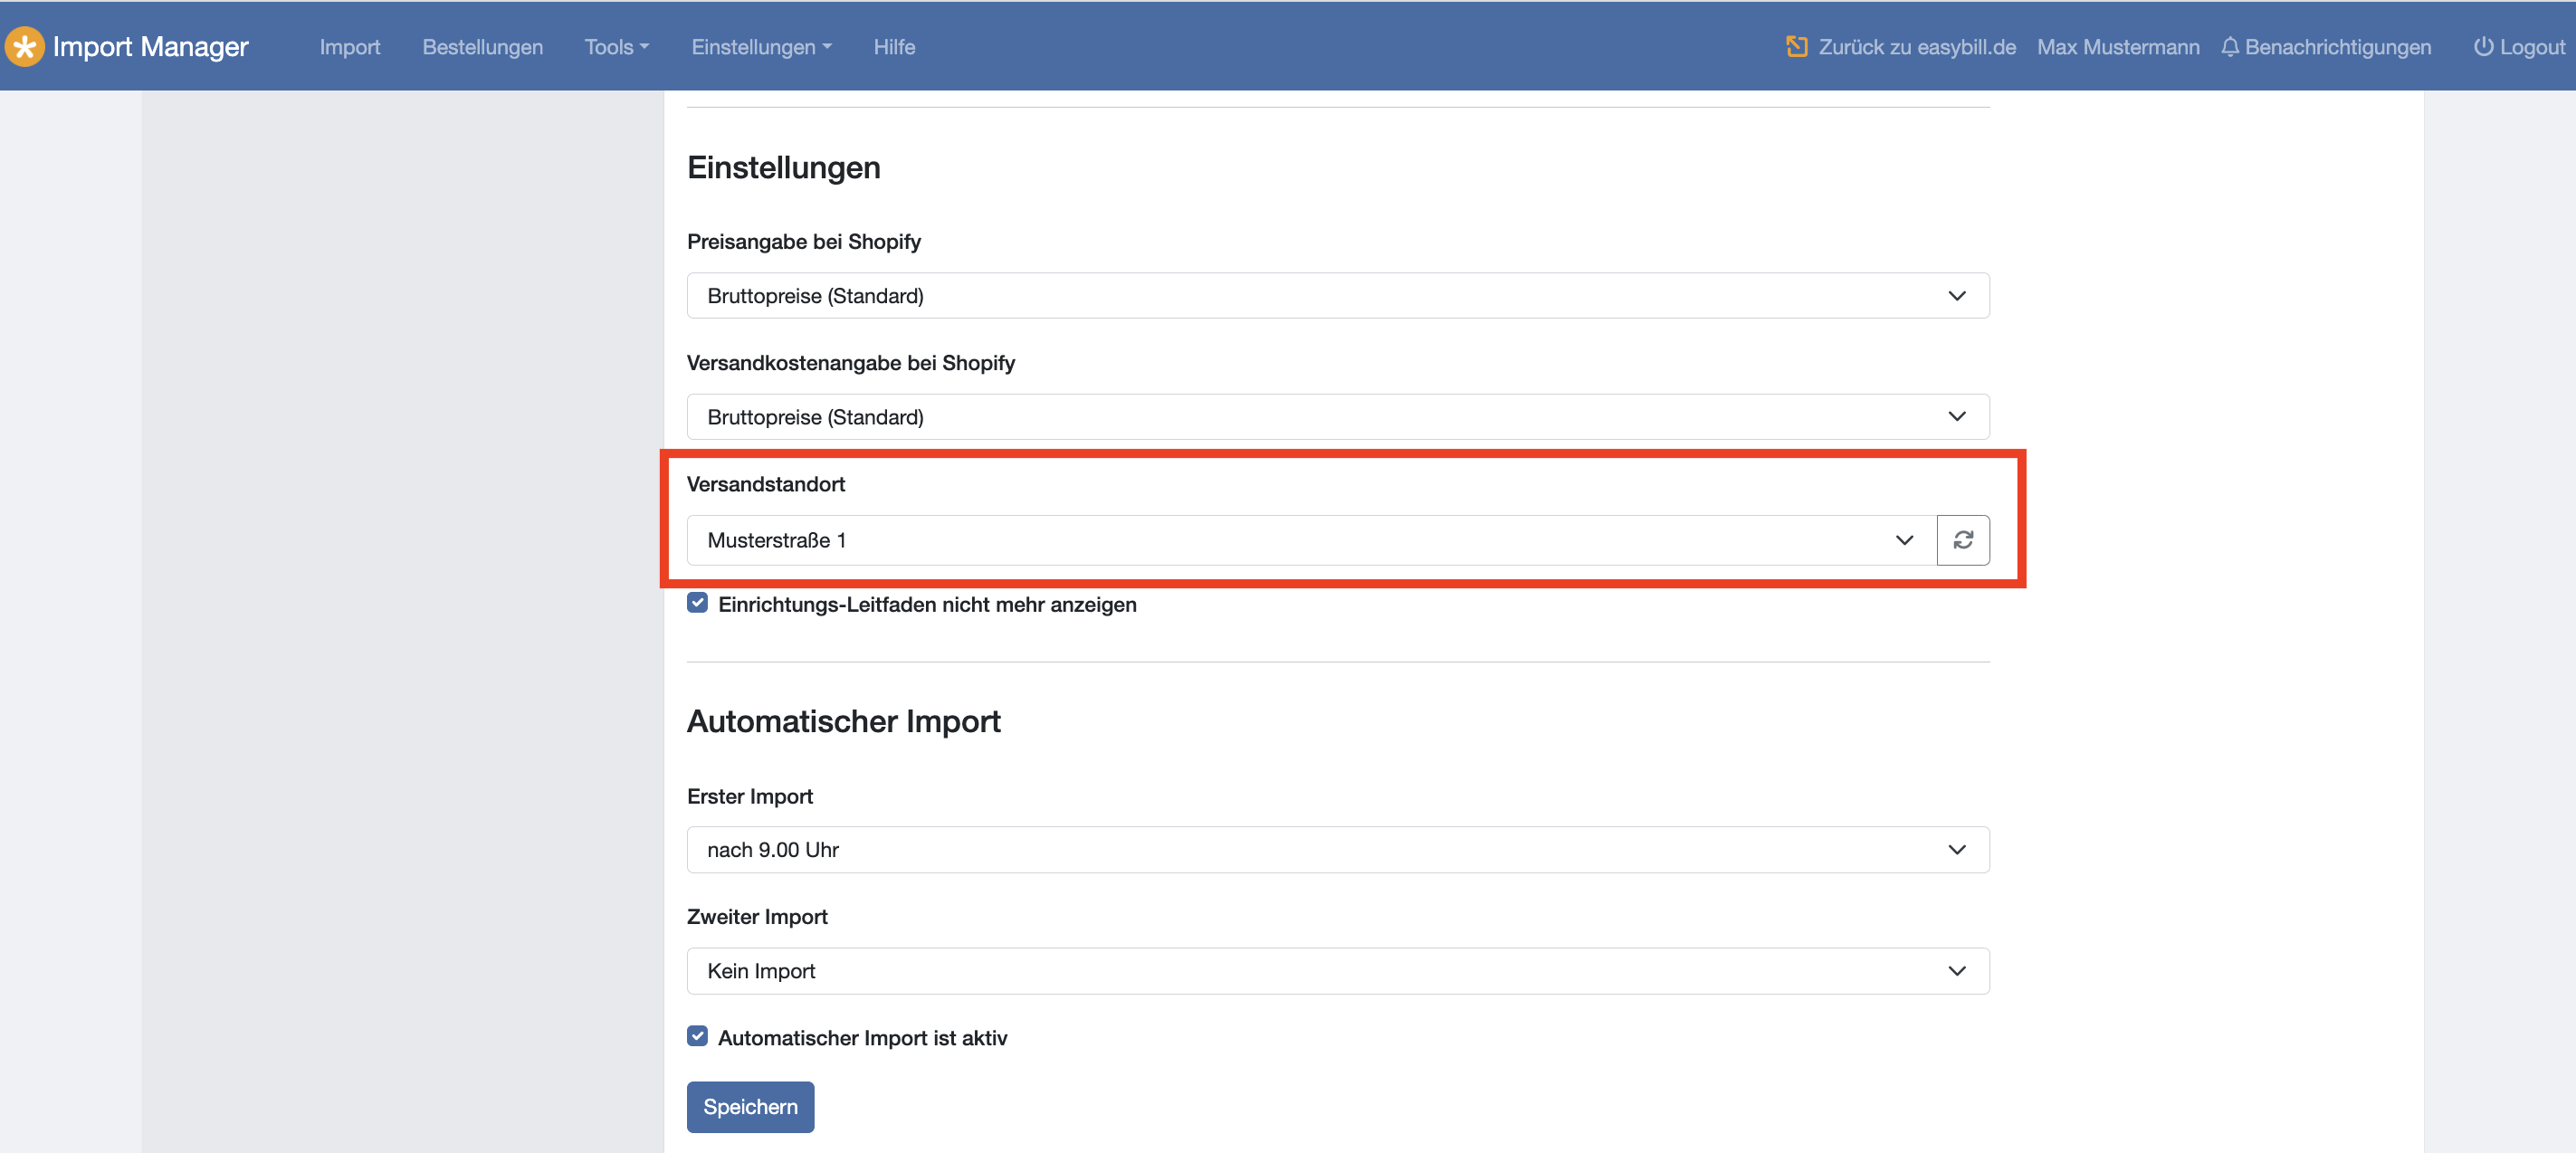The width and height of the screenshot is (2576, 1153).
Task: Click the Versandkostenangabe bei Shopify label
Action: (x=851, y=363)
